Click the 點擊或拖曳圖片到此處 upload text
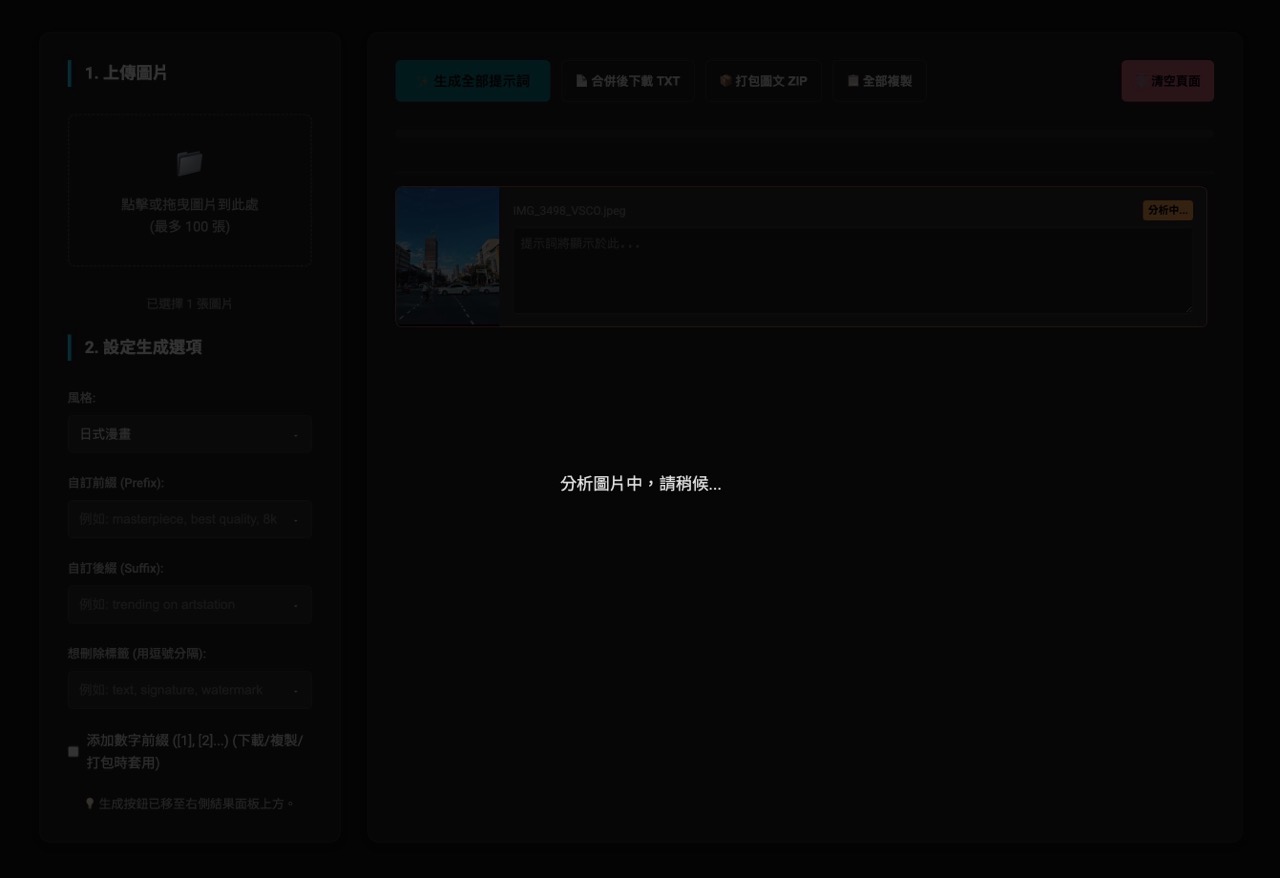The image size is (1280, 878). tap(189, 204)
